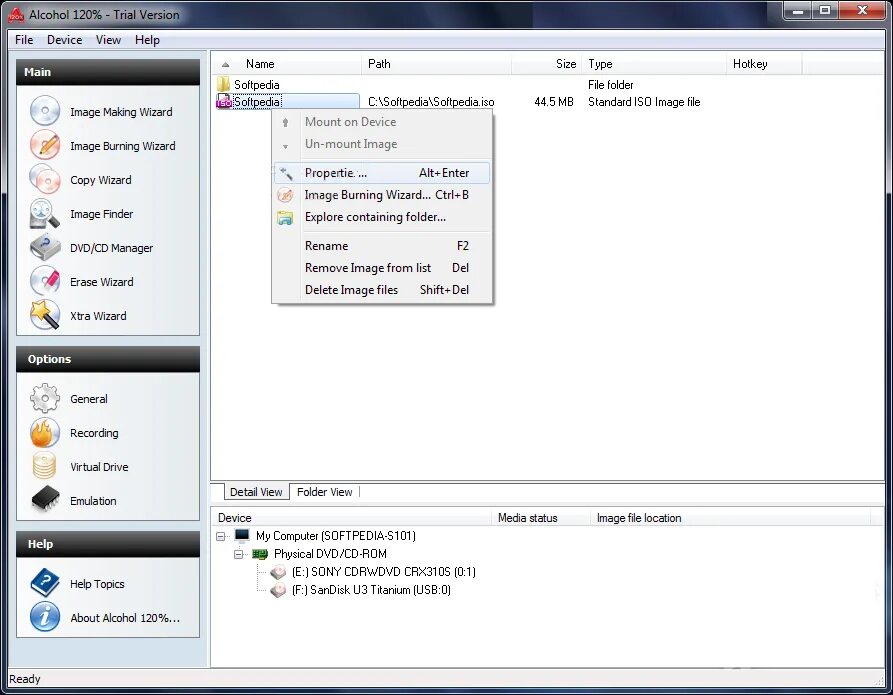The image size is (893, 695).
Task: Click the 44.5 MB size value
Action: 554,102
